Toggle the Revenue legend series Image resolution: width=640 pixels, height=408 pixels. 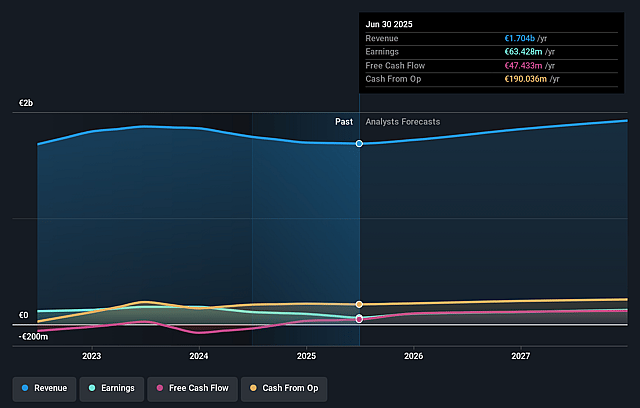(44, 388)
